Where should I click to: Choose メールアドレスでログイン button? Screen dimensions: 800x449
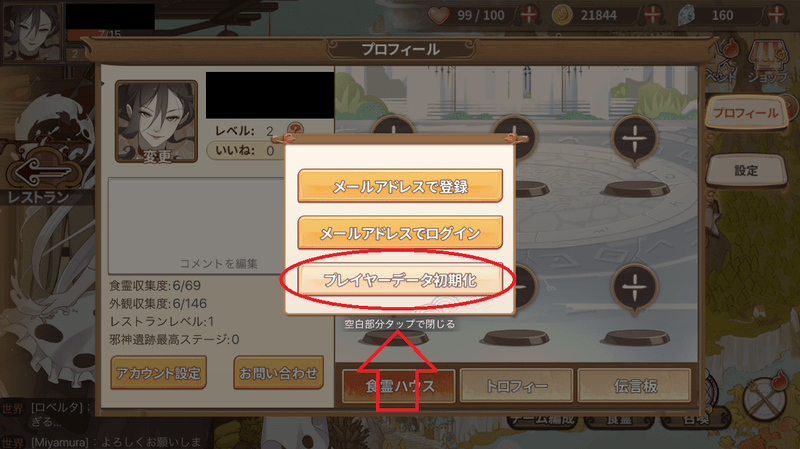pyautogui.click(x=401, y=233)
